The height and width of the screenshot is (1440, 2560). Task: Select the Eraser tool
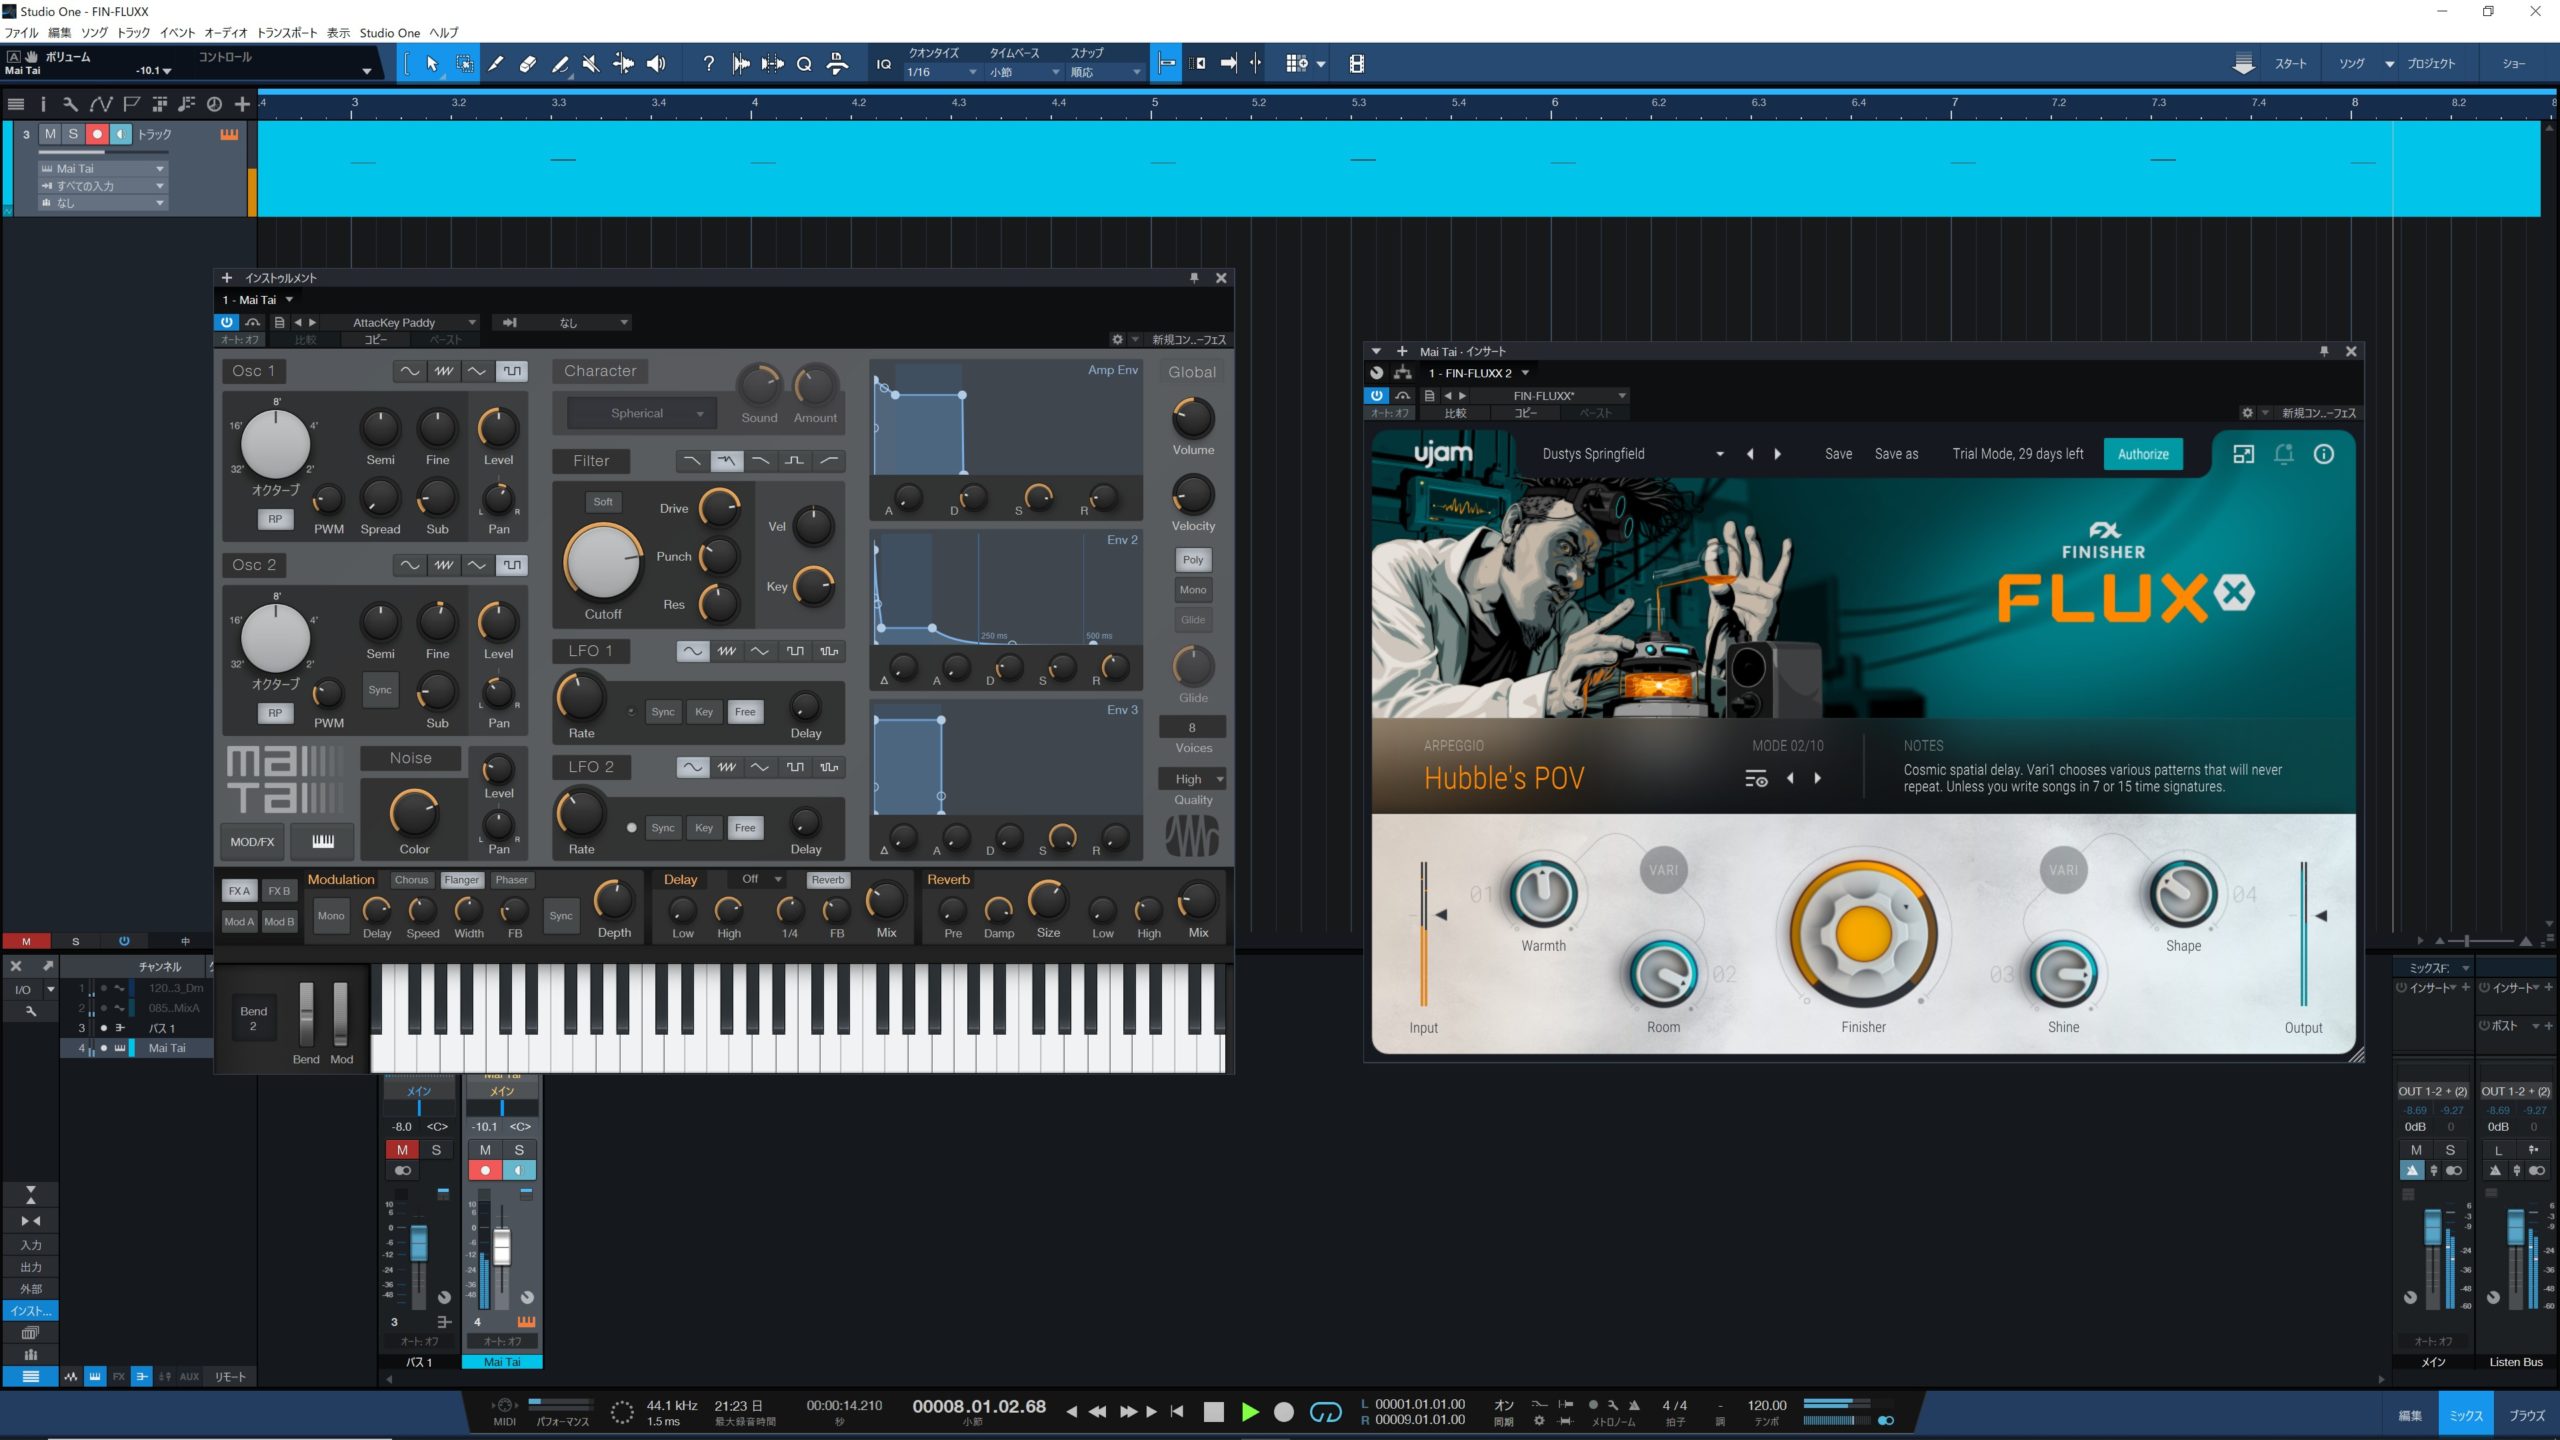tap(528, 64)
